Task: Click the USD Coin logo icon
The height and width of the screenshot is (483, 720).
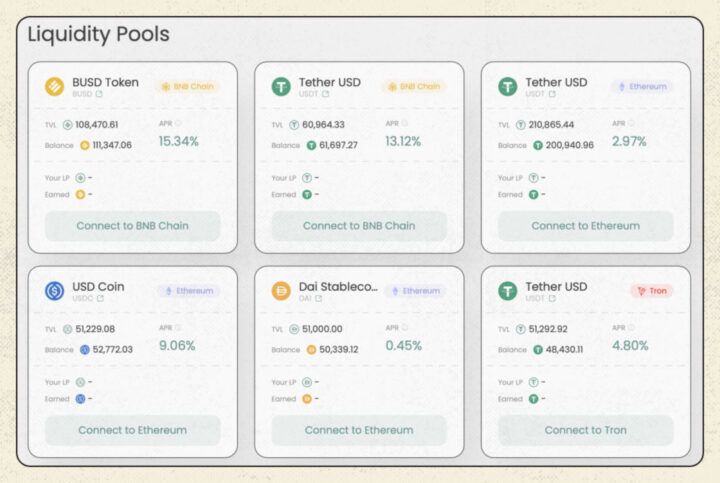Action: (x=54, y=291)
